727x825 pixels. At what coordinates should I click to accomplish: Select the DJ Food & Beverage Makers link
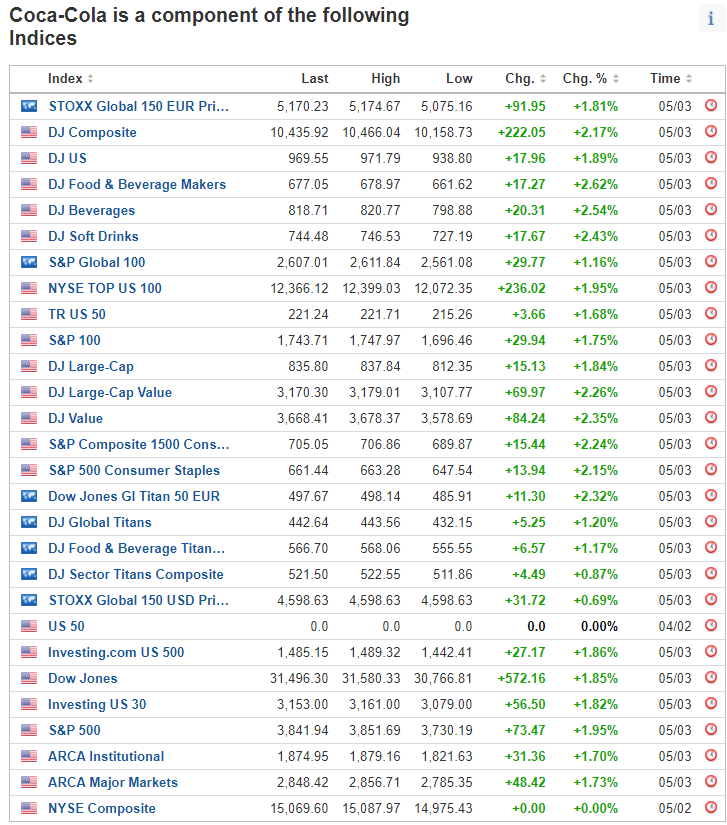coord(137,184)
